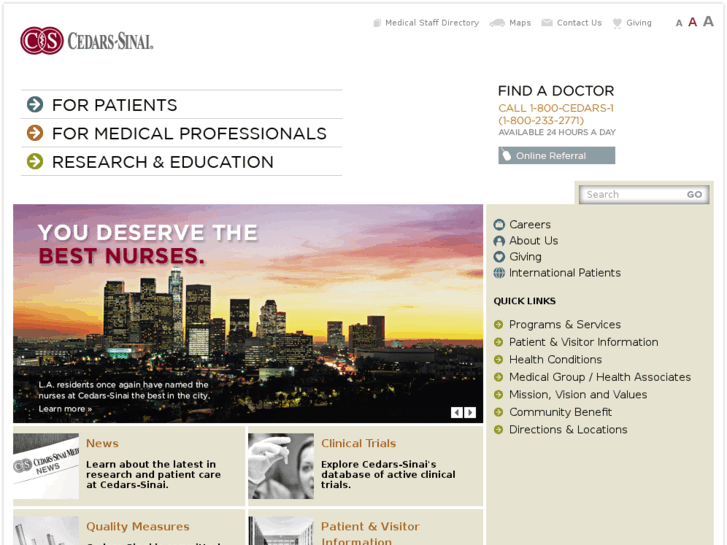Click the News newspaper thumbnail
The image size is (727, 545).
click(x=46, y=466)
